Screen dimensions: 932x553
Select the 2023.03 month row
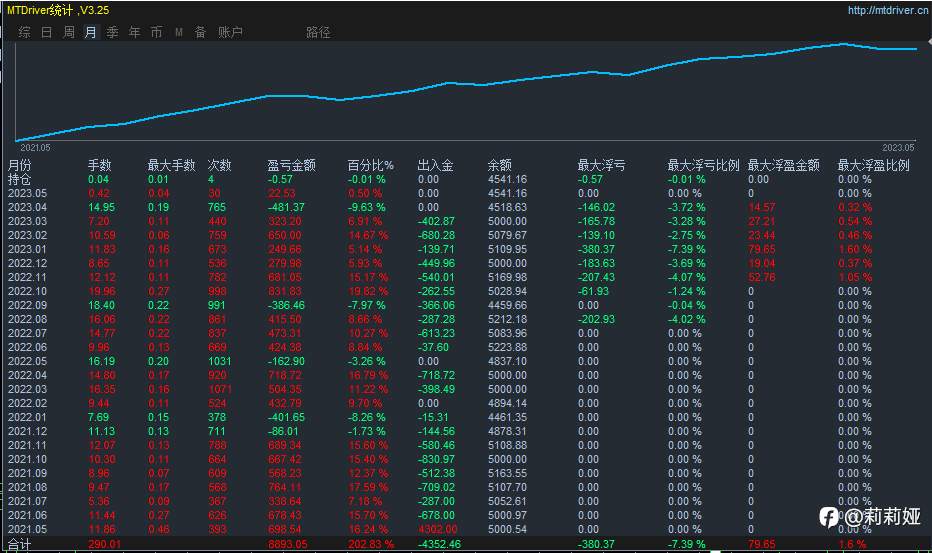466,221
